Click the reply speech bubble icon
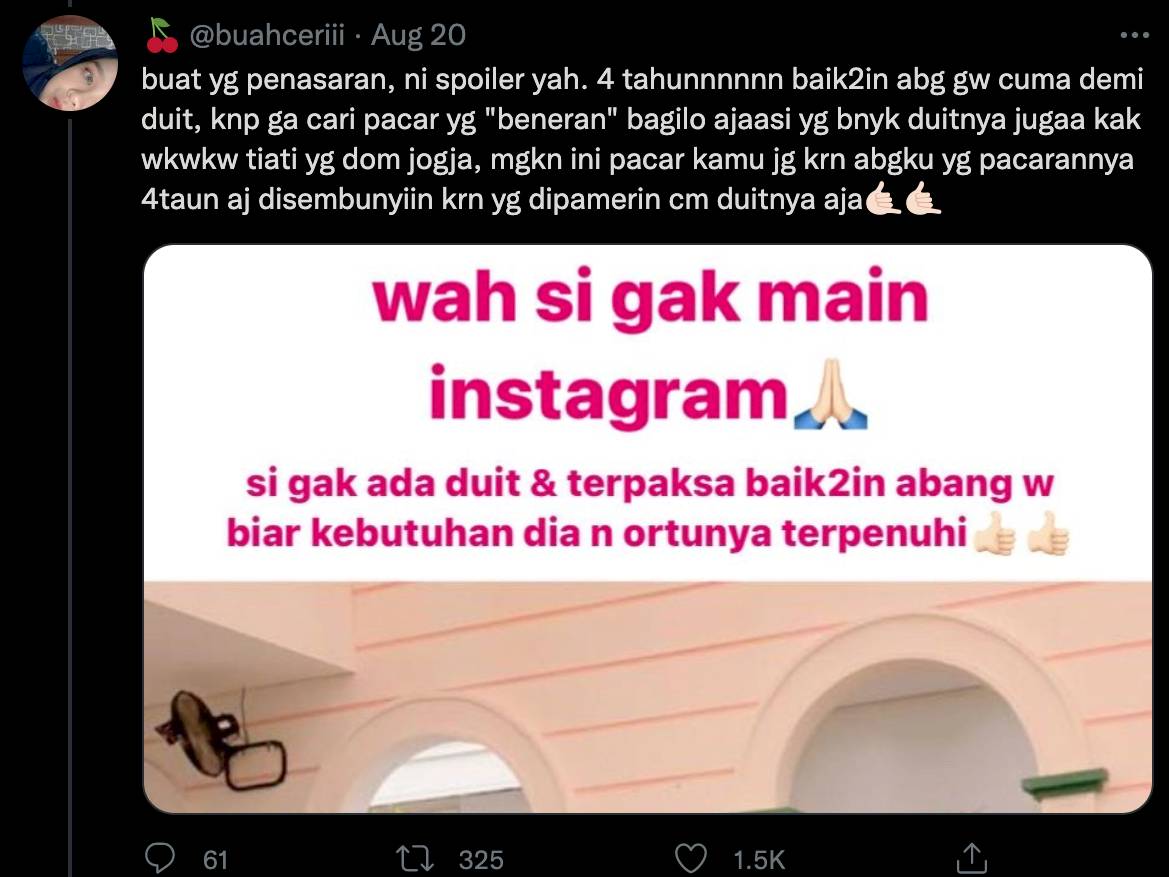 (x=160, y=858)
